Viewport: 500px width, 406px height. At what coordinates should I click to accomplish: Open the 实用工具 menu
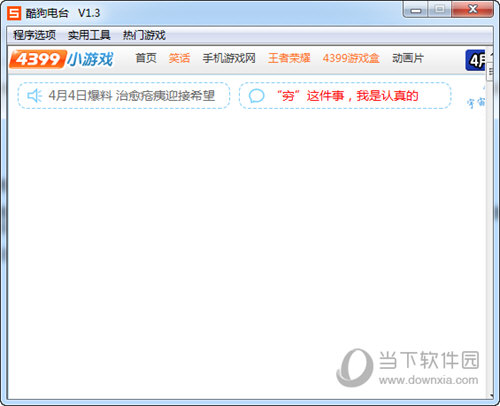point(89,35)
